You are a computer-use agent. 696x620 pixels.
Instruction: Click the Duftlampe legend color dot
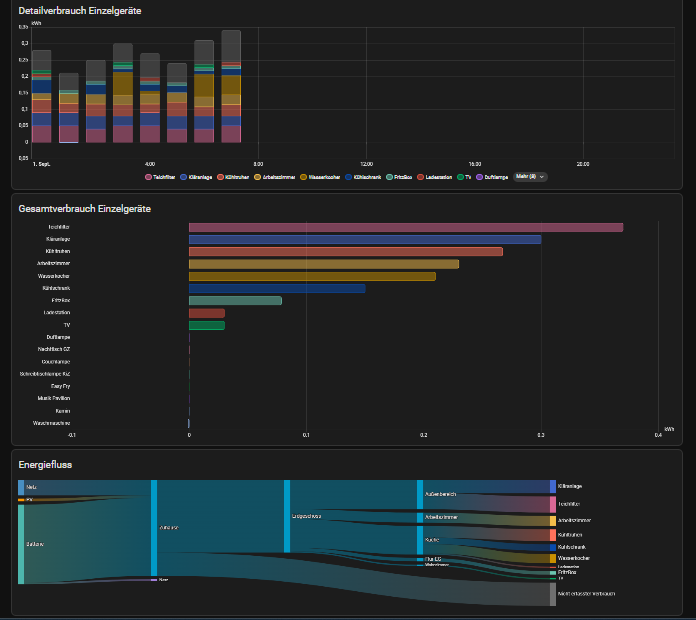point(479,176)
